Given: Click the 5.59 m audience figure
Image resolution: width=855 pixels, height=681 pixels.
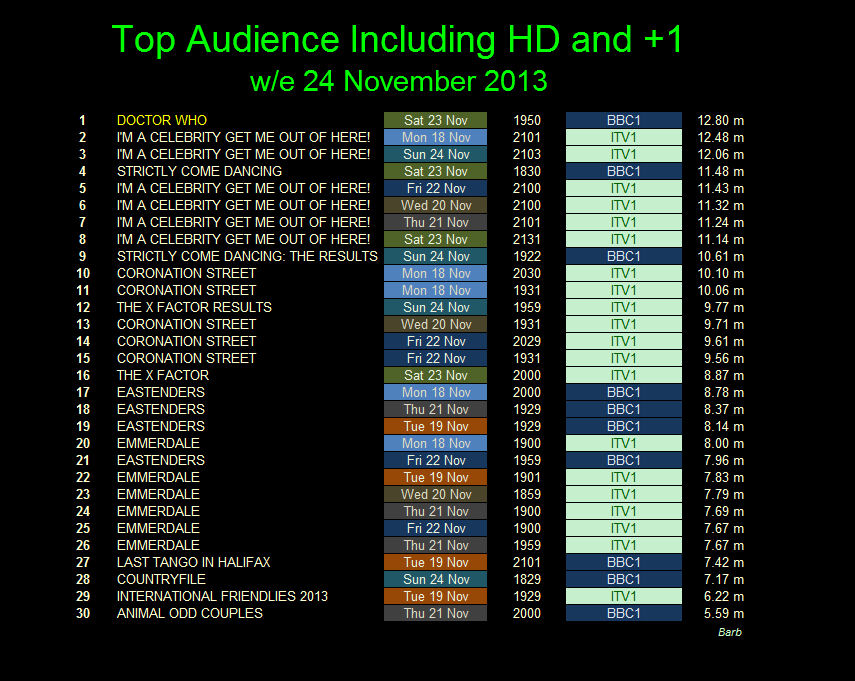Looking at the screenshot, I should (x=720, y=613).
